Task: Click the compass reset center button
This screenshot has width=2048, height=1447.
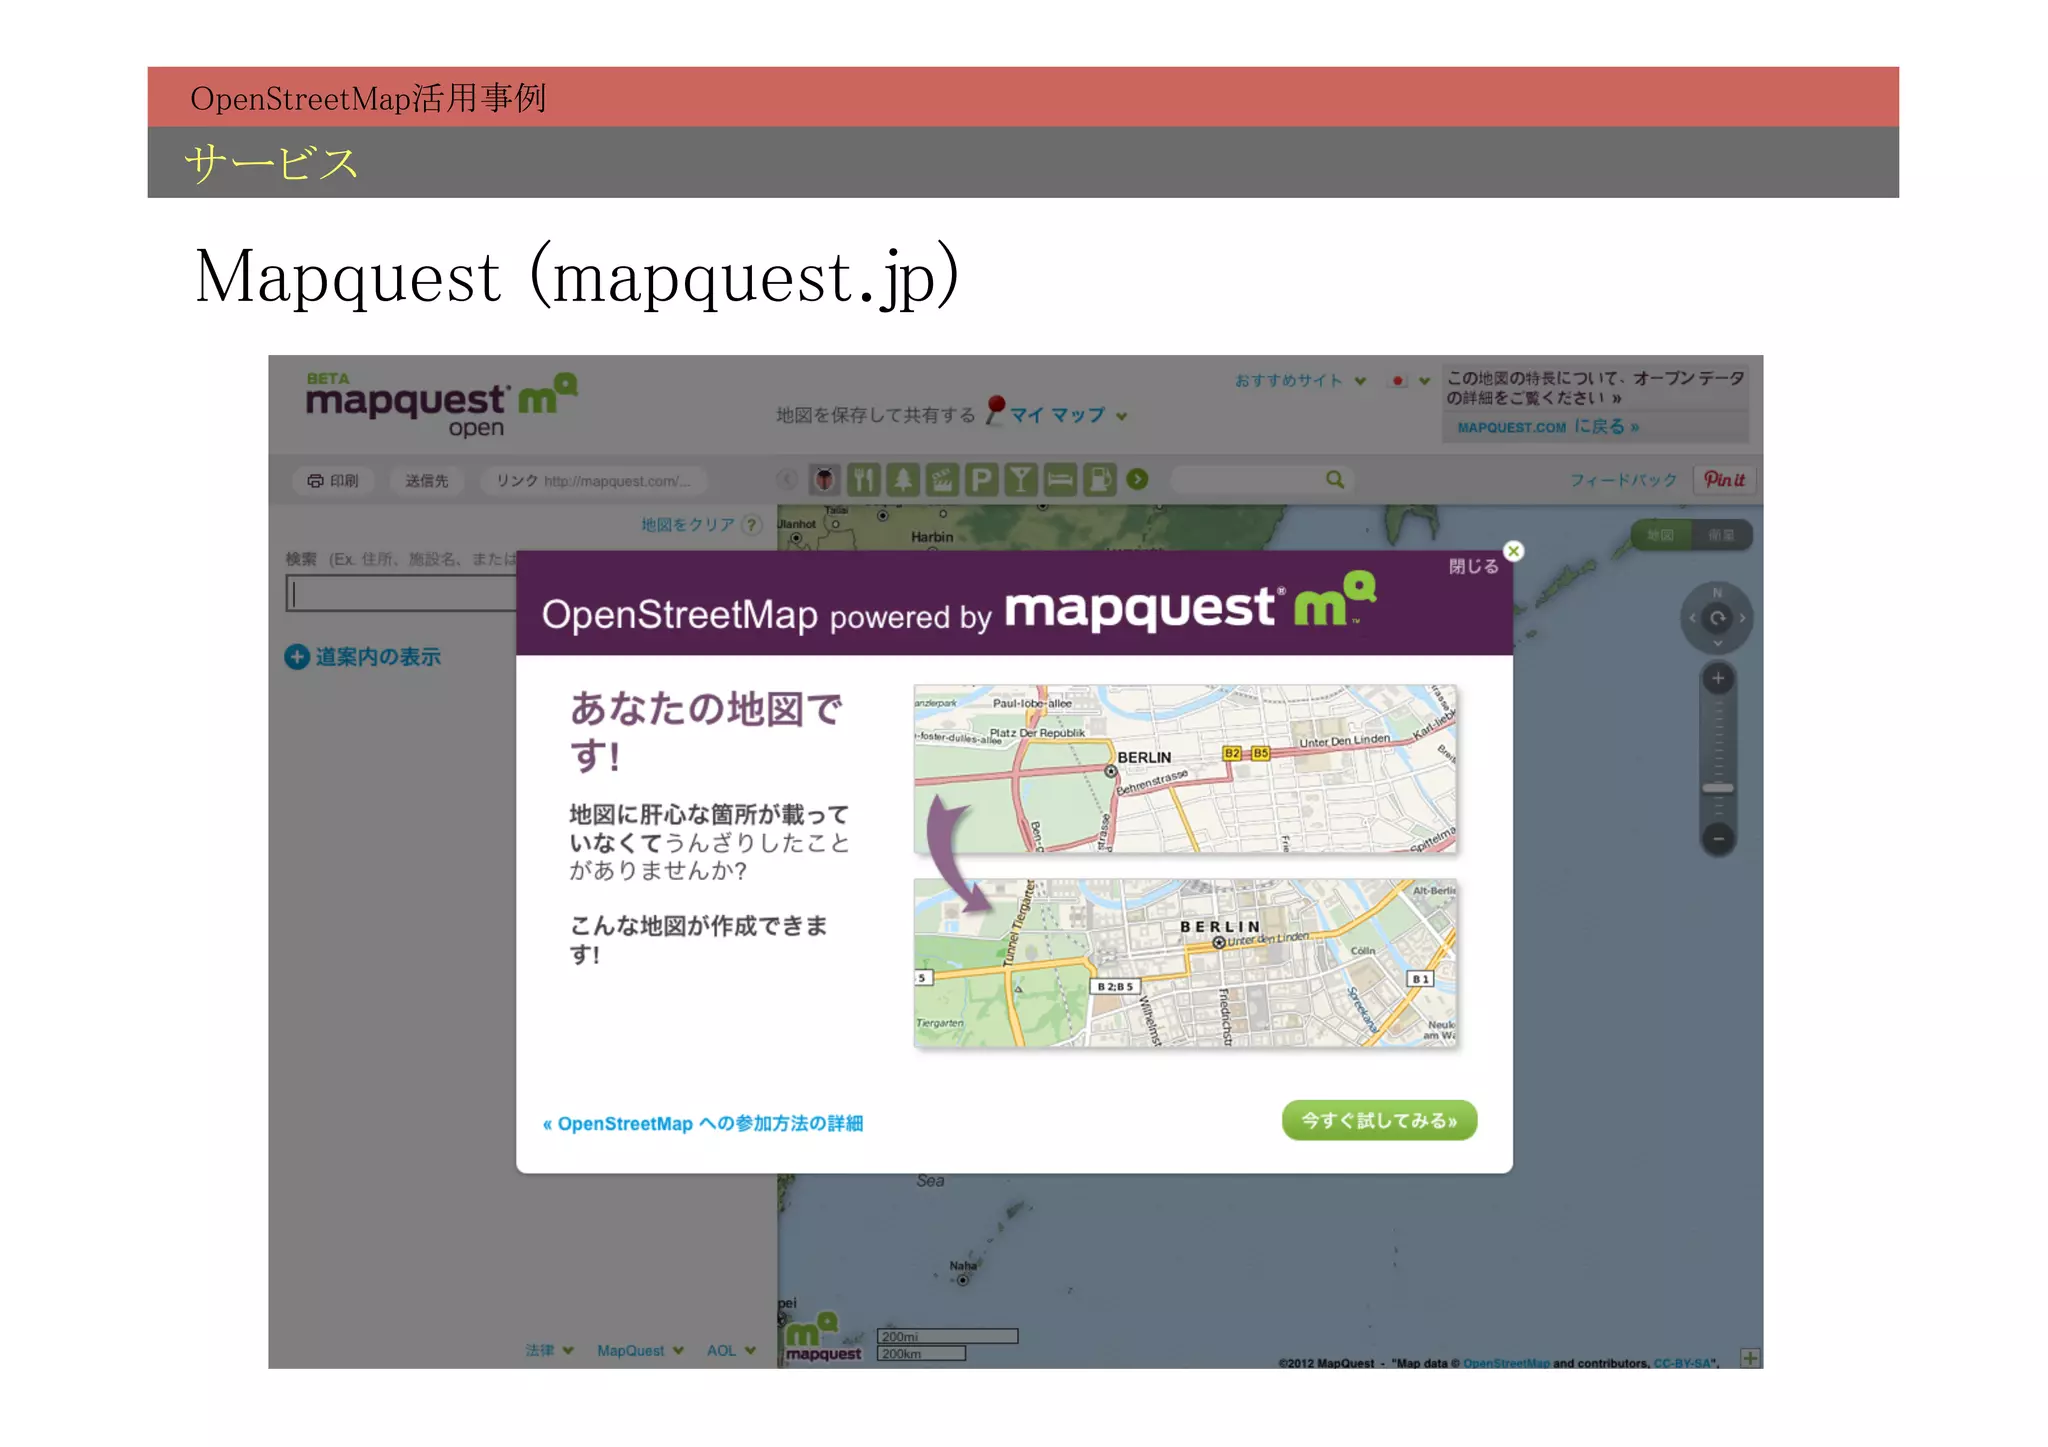Action: pos(1718,618)
